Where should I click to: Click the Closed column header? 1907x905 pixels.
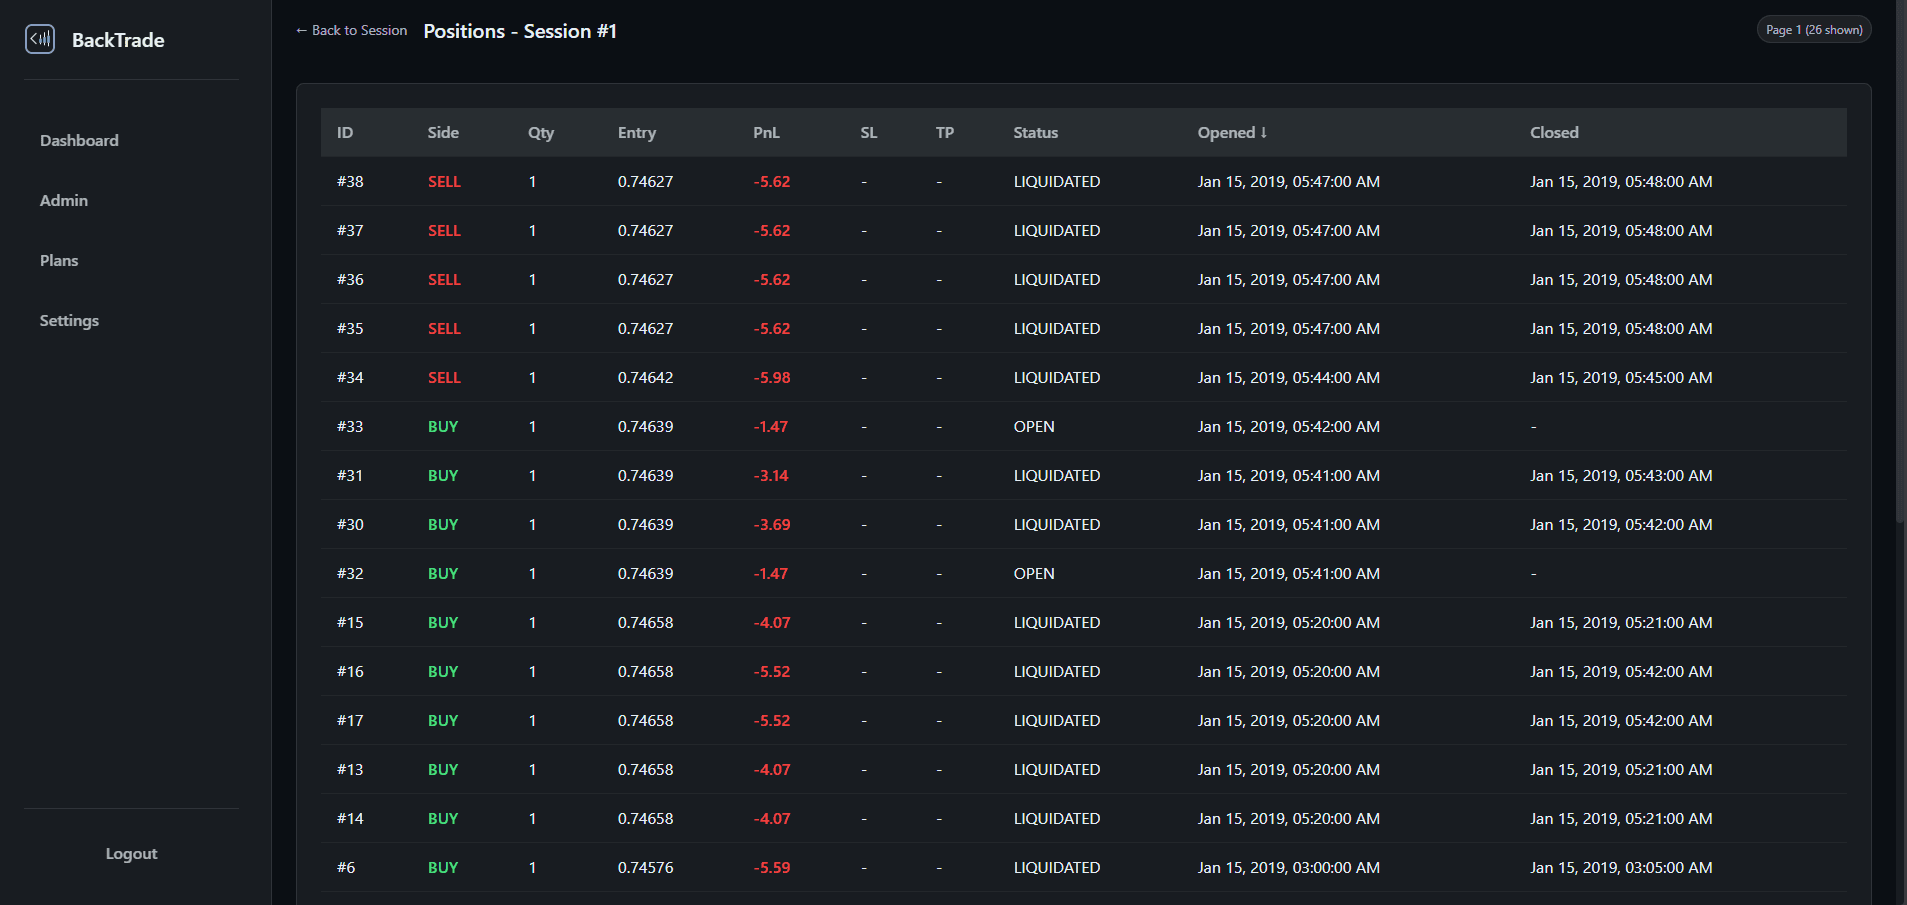pos(1554,133)
